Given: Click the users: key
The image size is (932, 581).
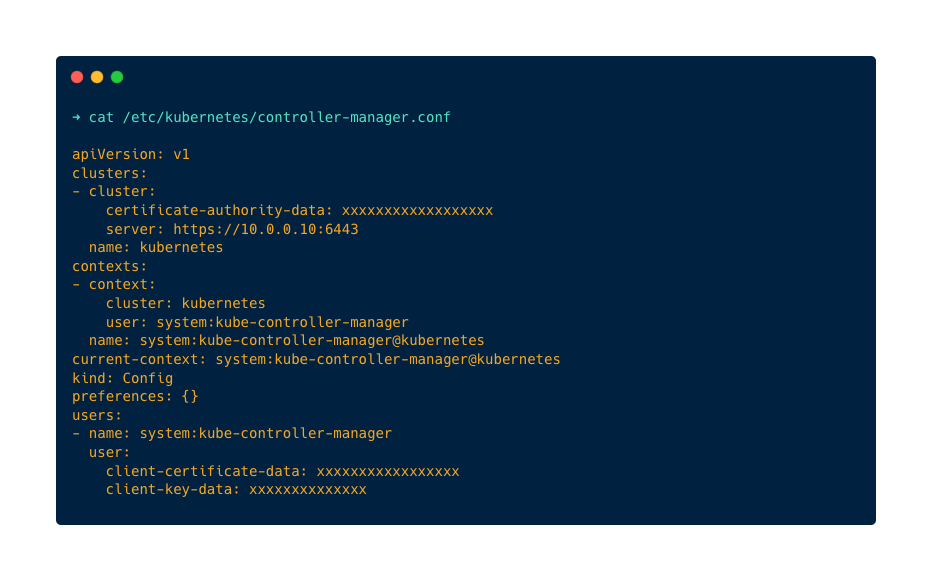Looking at the screenshot, I should tap(97, 415).
